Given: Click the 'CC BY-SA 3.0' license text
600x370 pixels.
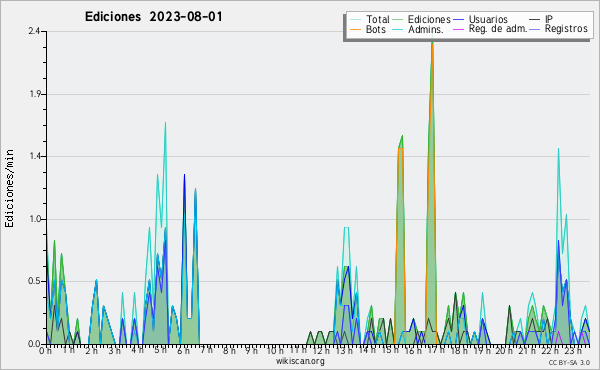Looking at the screenshot, I should [x=569, y=362].
